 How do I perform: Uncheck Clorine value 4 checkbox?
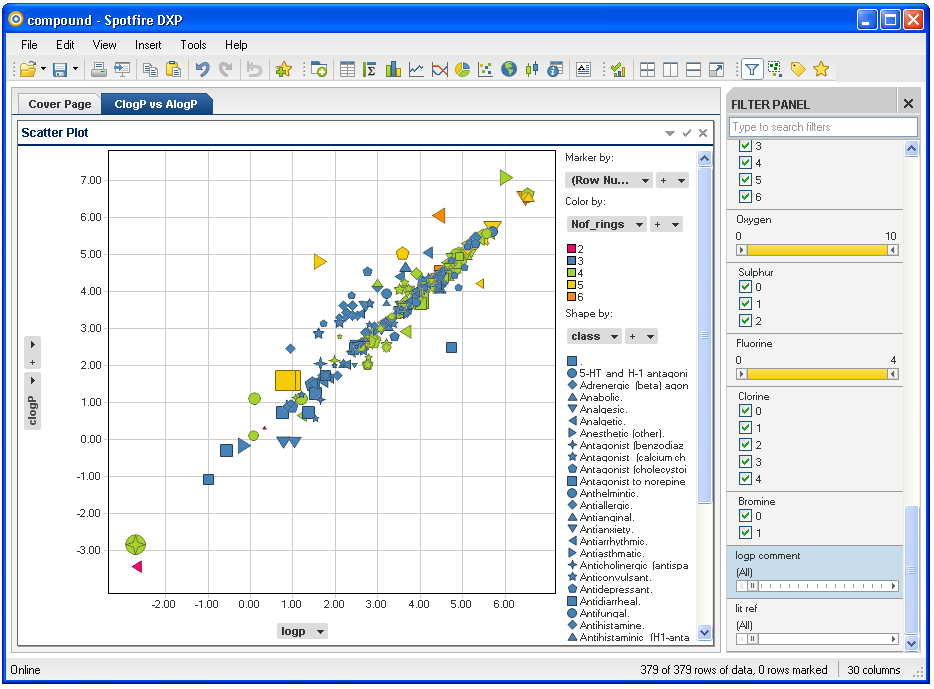pos(745,479)
